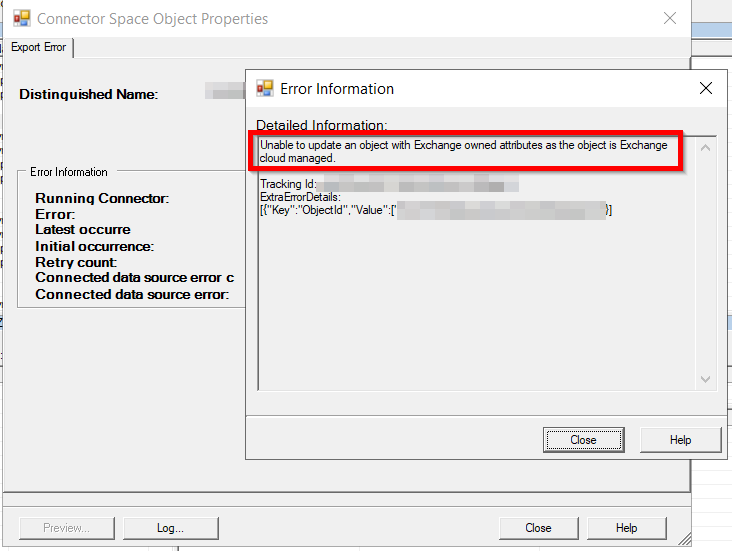Click the Retry count label
The height and width of the screenshot is (551, 732).
[76, 262]
